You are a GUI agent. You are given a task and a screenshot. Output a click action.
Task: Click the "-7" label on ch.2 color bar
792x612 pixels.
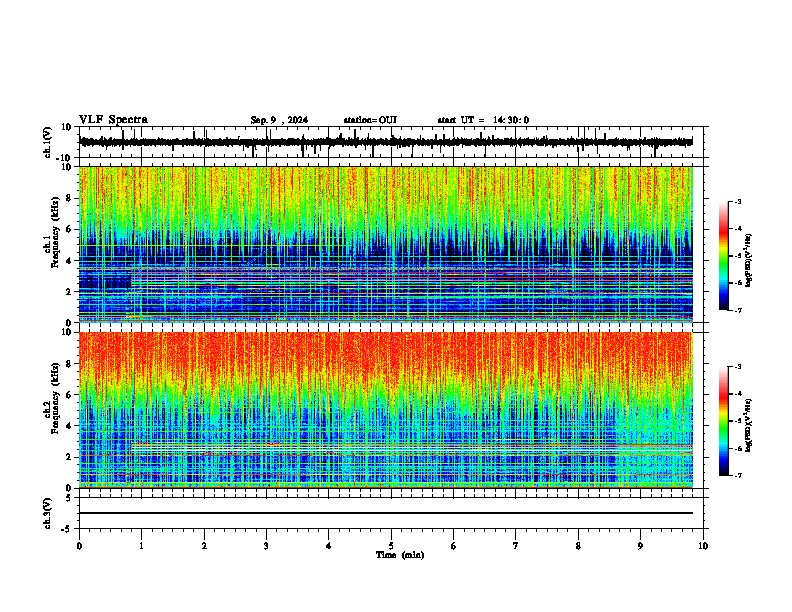738,475
